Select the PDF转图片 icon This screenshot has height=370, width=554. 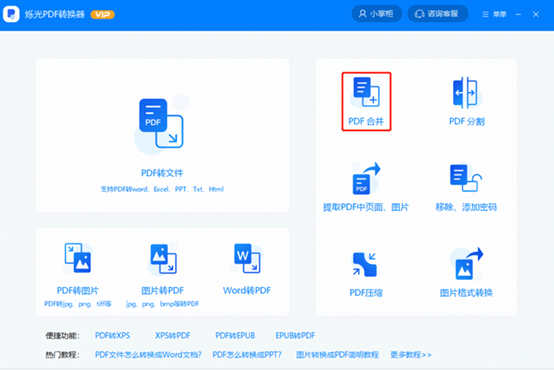(78, 258)
